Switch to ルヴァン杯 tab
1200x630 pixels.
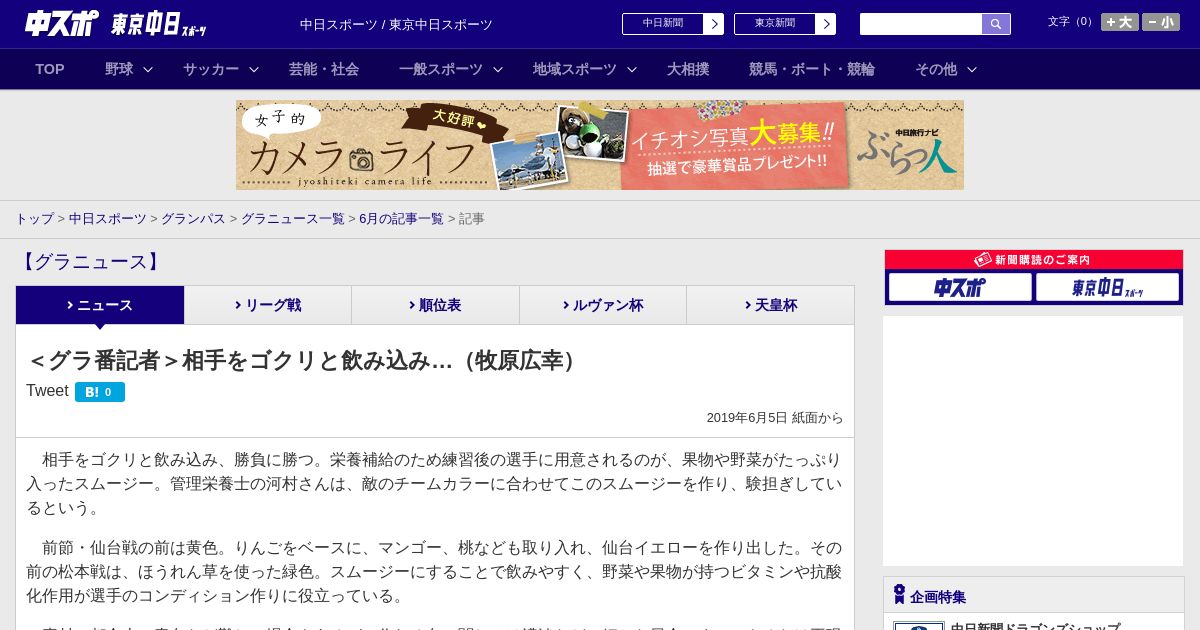[x=603, y=305]
